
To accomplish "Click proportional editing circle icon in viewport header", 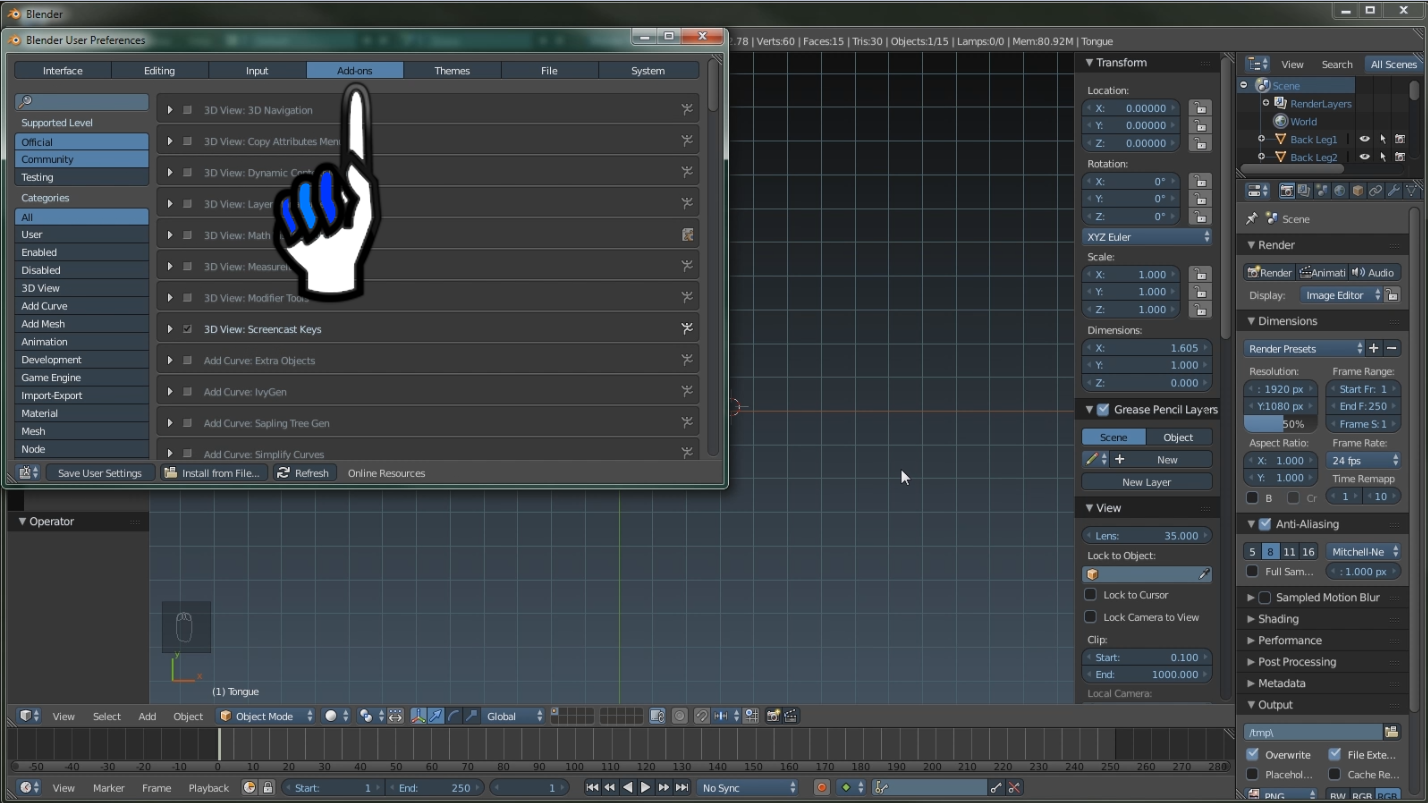I will click(679, 716).
